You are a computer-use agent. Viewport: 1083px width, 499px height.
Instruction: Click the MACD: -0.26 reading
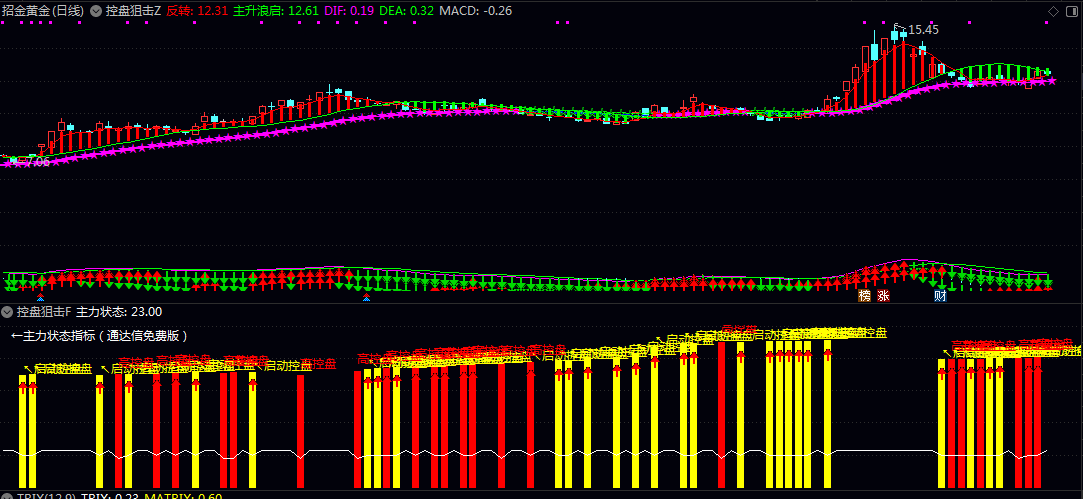pos(475,11)
